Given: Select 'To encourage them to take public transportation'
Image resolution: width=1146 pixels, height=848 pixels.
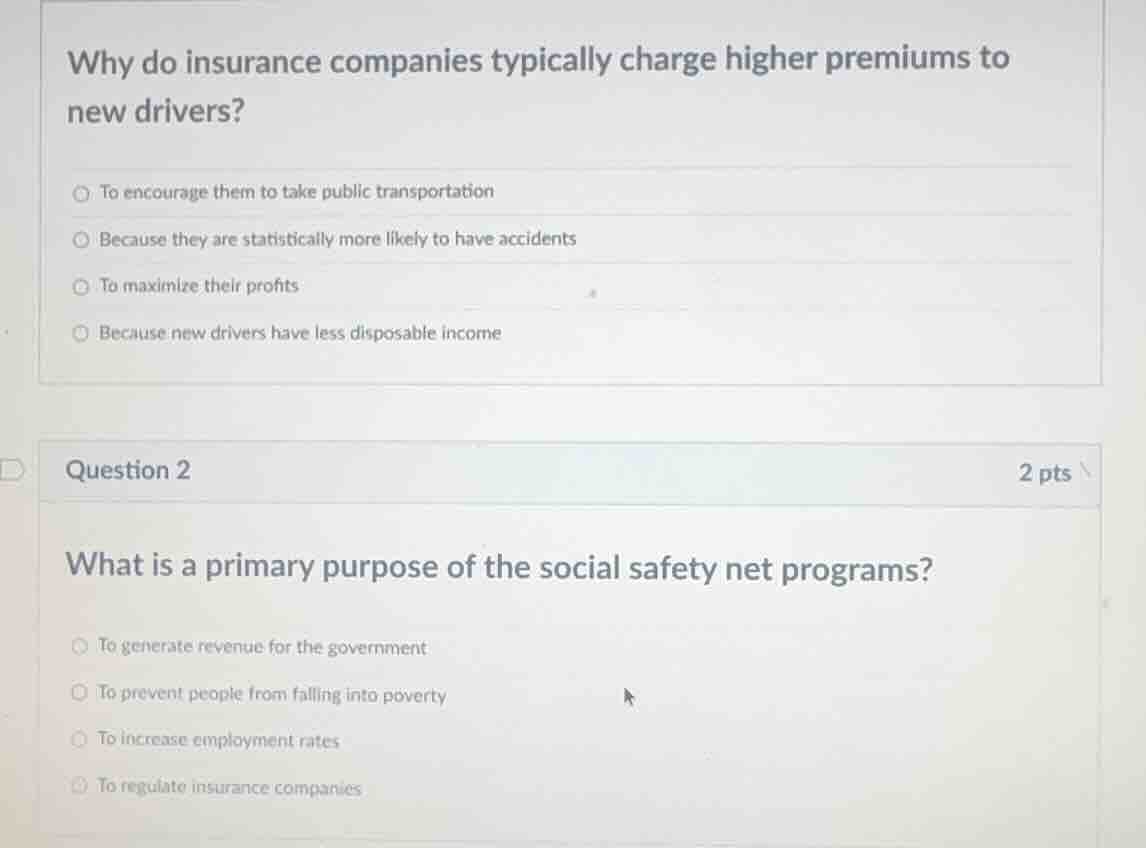Looking at the screenshot, I should [x=296, y=191].
